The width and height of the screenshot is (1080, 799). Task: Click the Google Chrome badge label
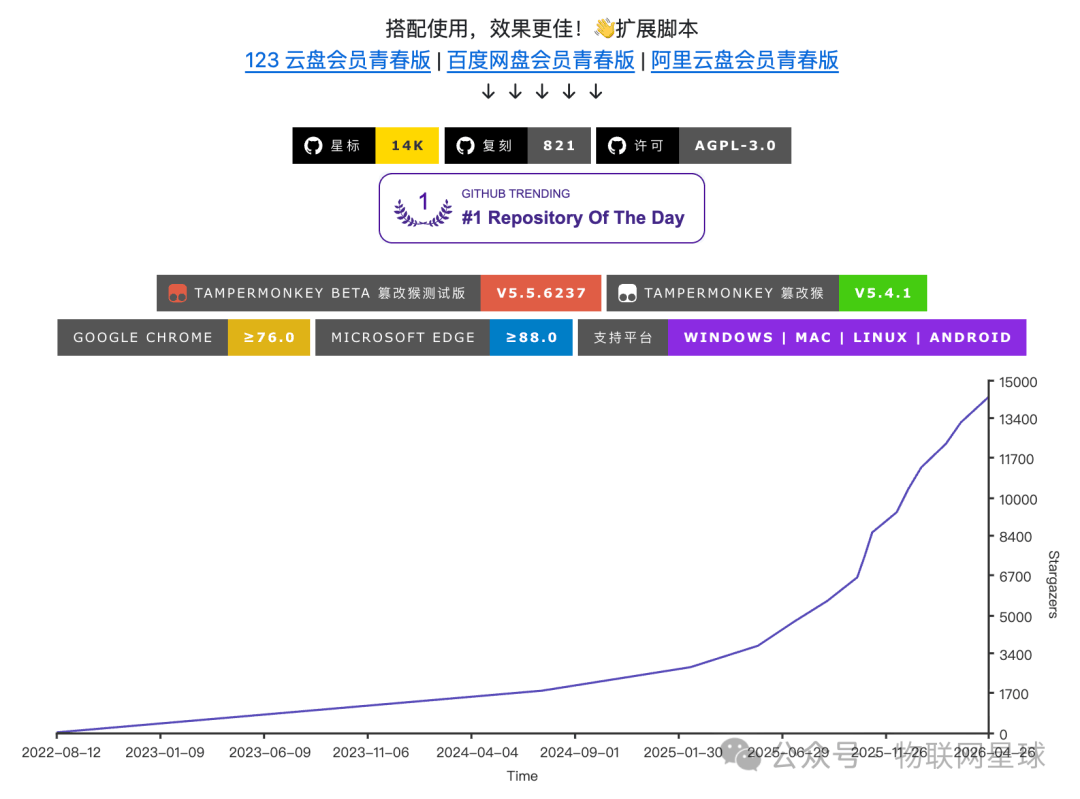pyautogui.click(x=143, y=338)
